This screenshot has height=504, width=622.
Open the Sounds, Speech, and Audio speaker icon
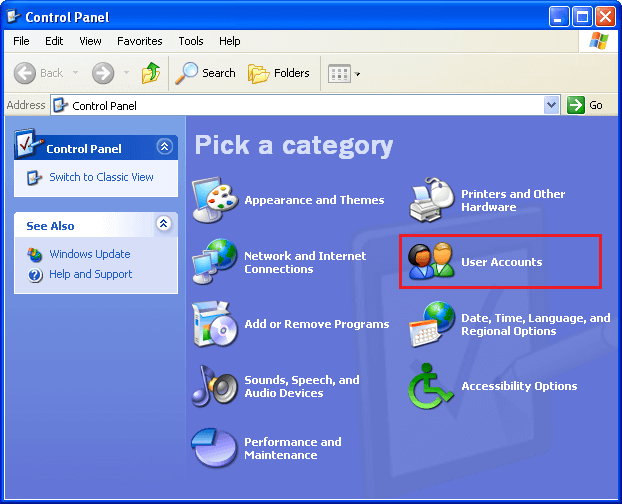[215, 386]
